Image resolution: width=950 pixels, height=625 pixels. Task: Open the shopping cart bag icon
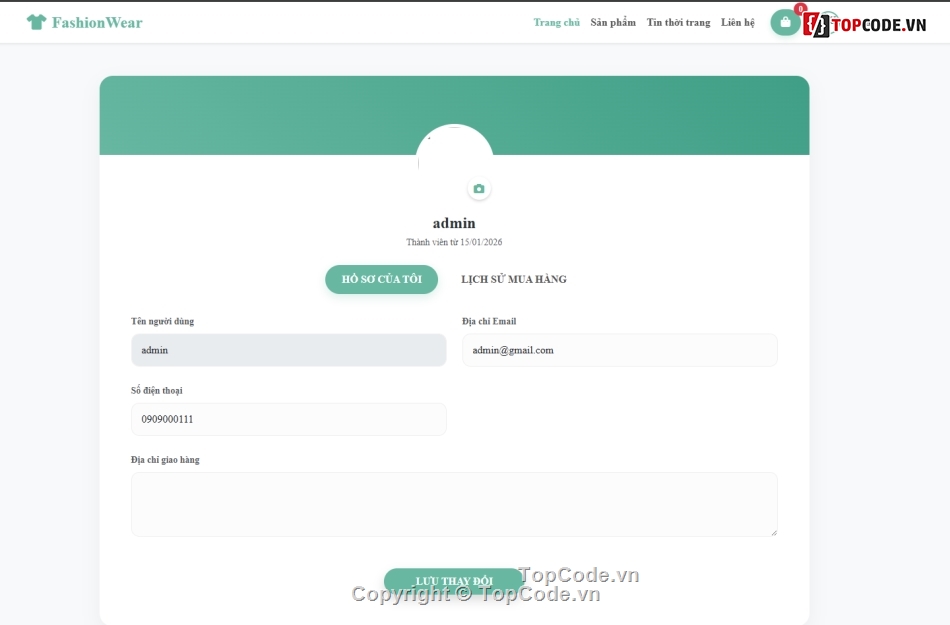click(785, 22)
